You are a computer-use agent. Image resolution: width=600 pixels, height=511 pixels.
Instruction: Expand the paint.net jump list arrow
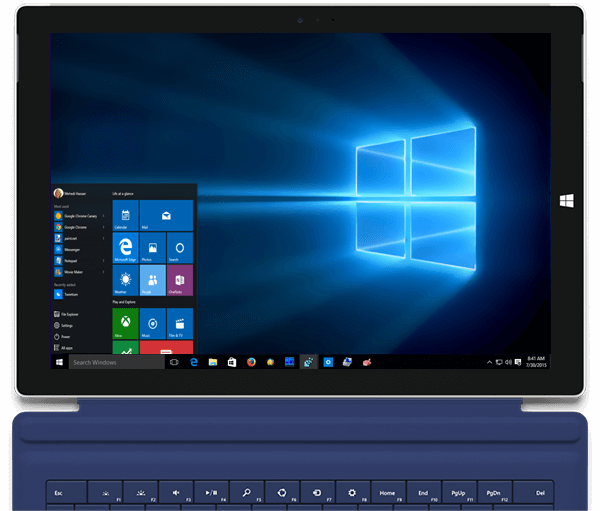pyautogui.click(x=104, y=238)
